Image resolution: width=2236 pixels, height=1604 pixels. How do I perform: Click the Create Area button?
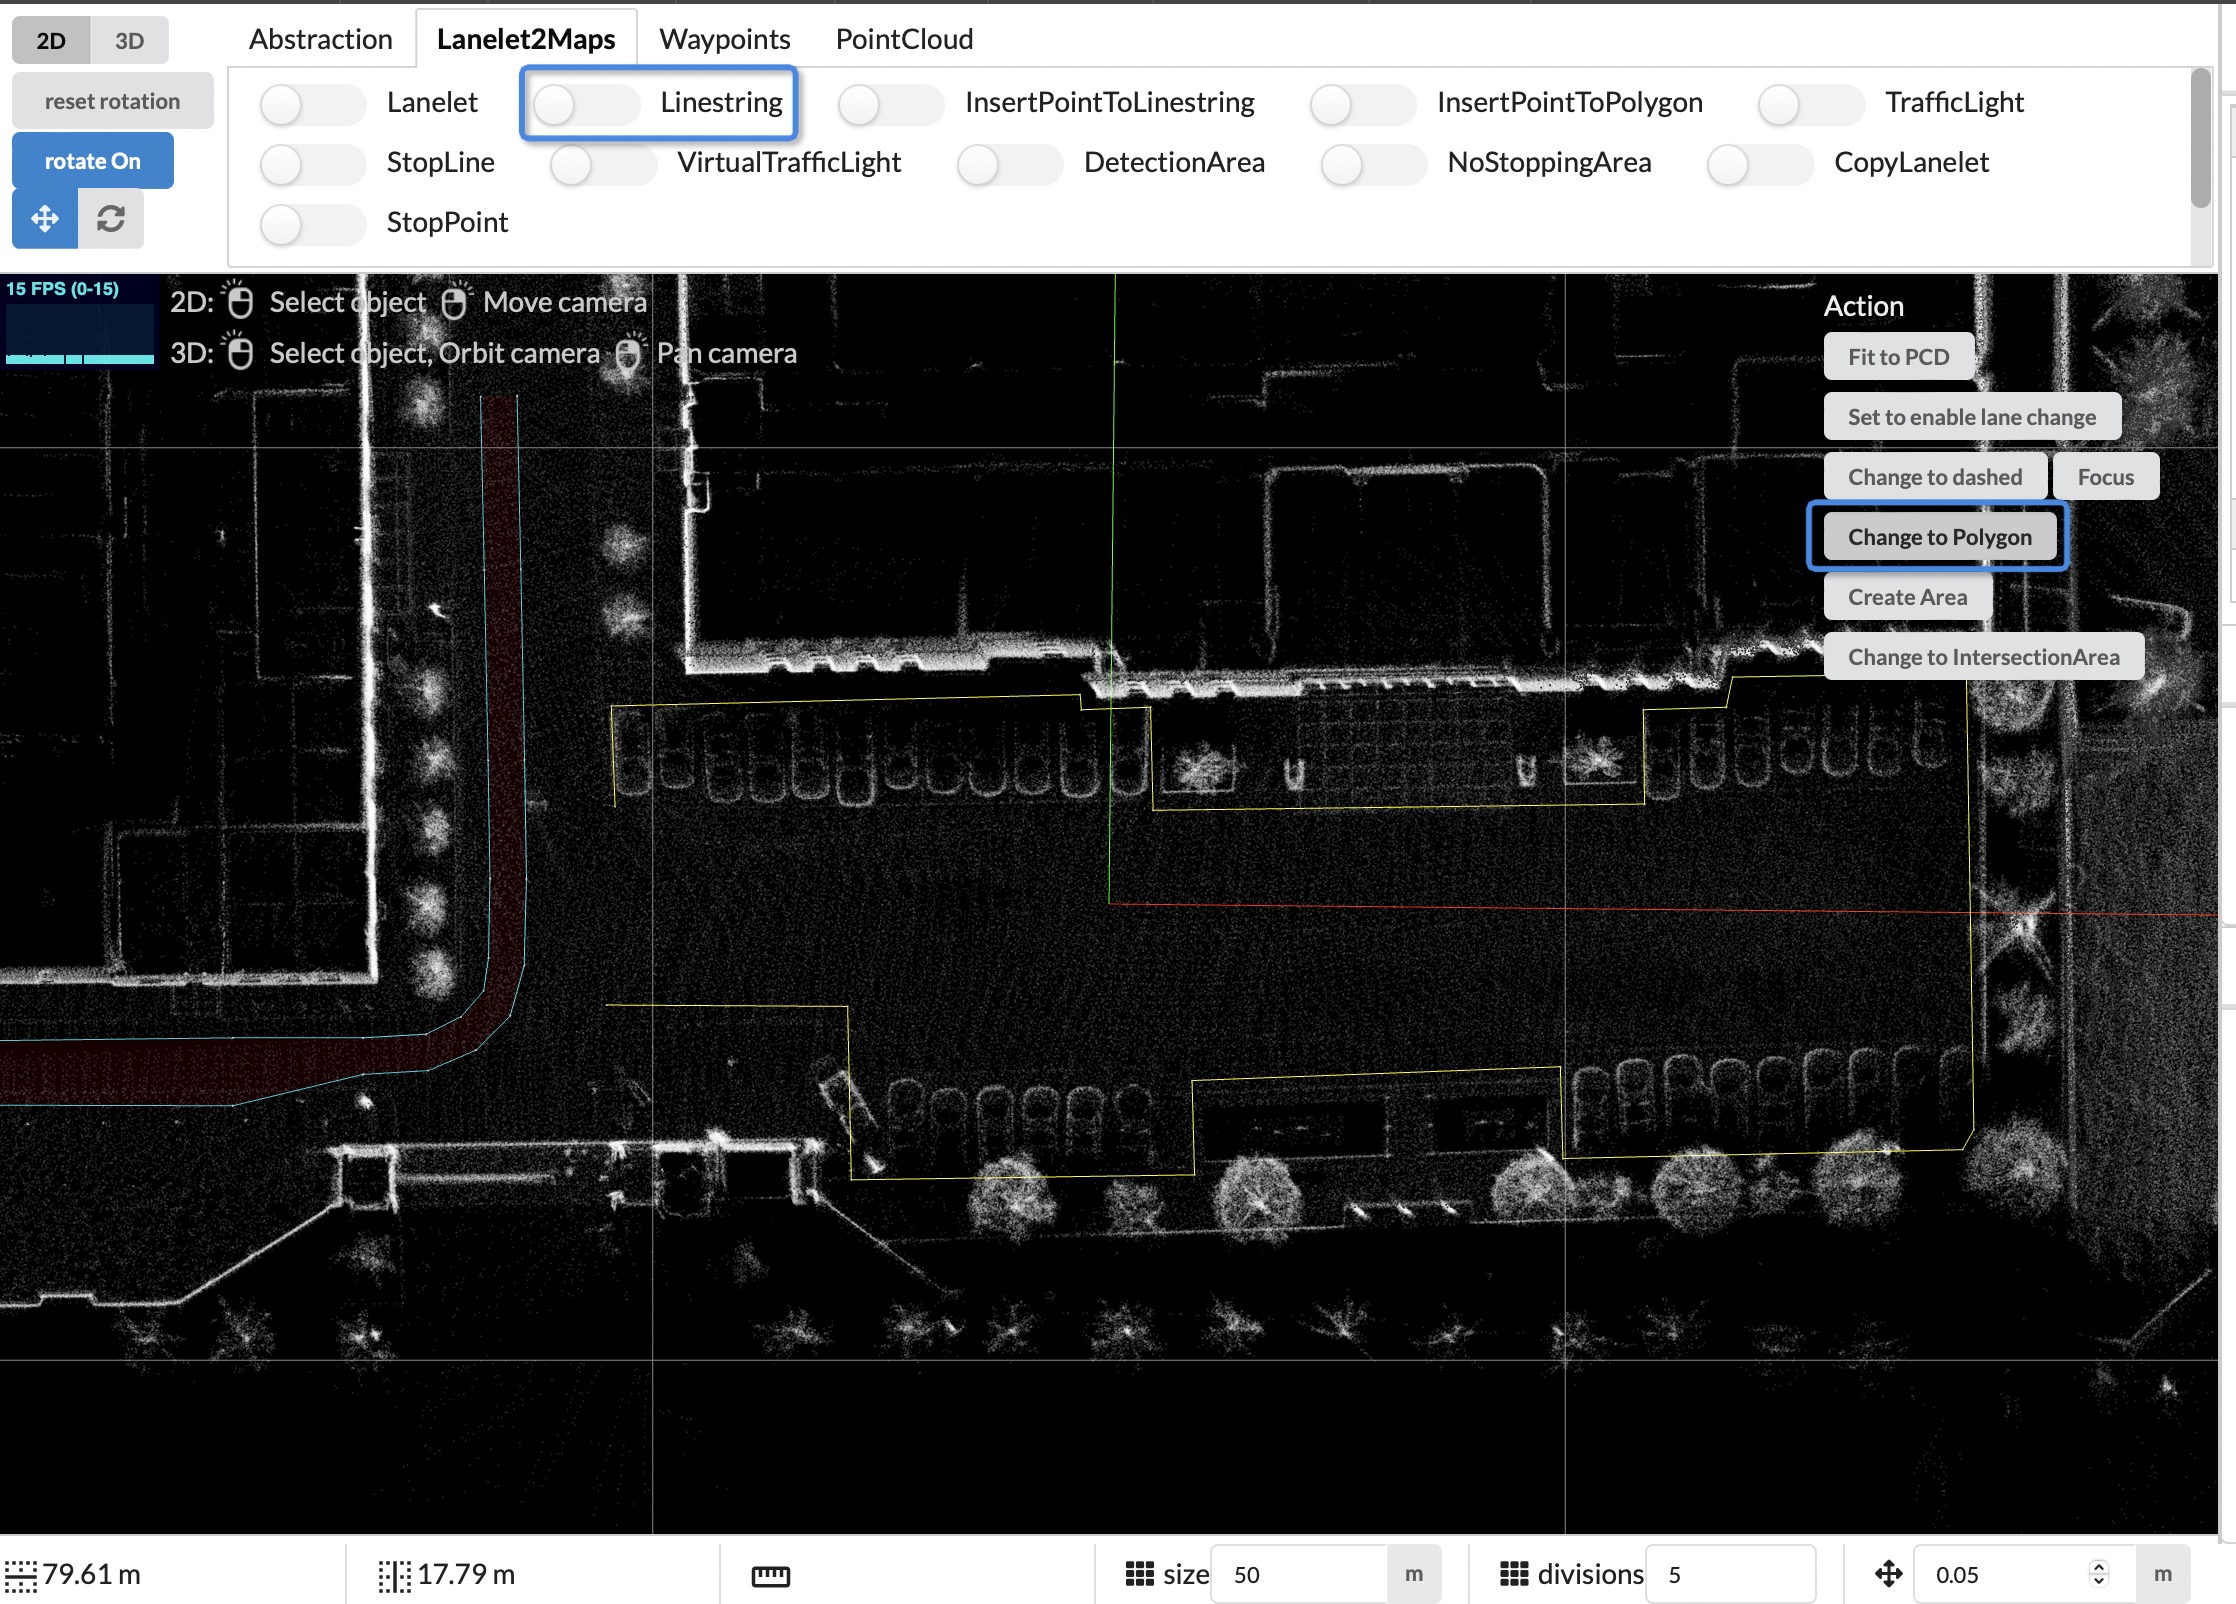[x=1907, y=597]
